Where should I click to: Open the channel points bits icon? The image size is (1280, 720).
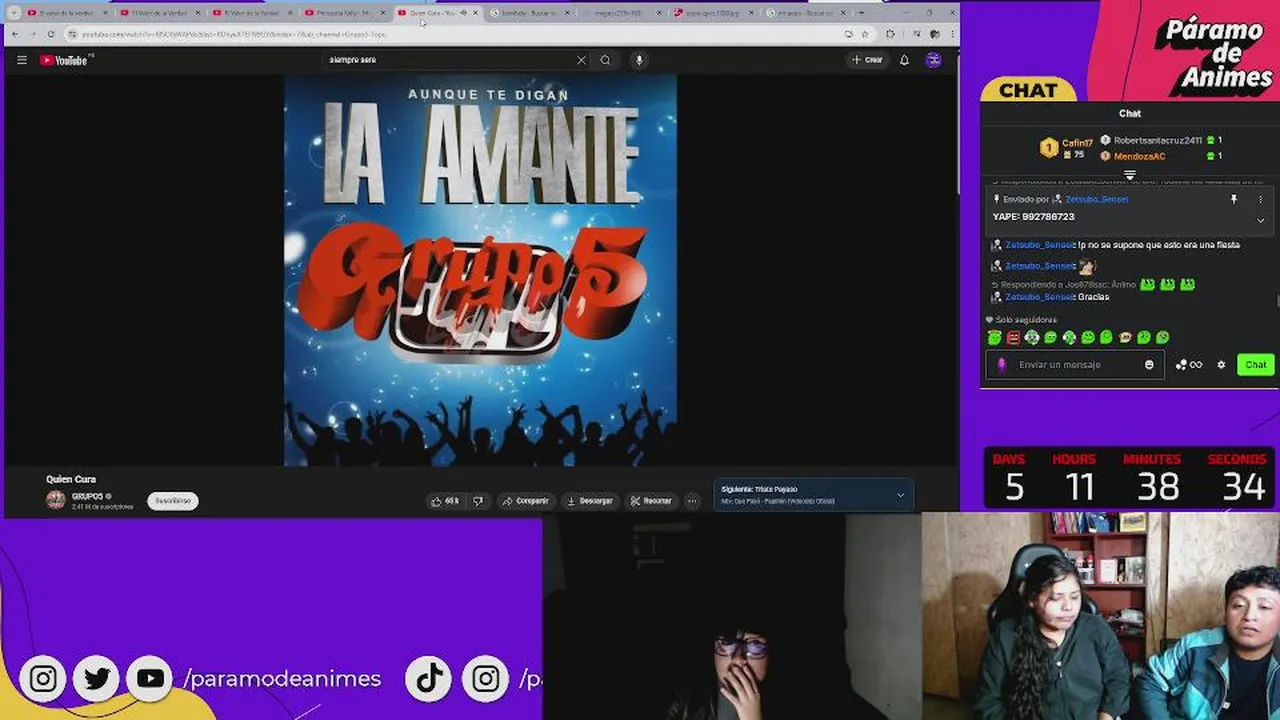point(1188,365)
